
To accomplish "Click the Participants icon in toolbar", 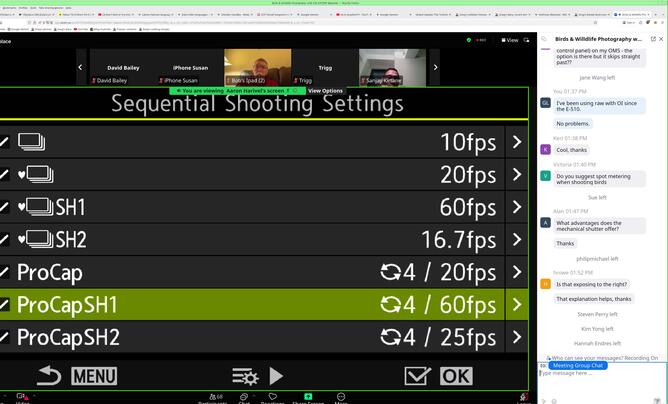I will (x=212, y=397).
